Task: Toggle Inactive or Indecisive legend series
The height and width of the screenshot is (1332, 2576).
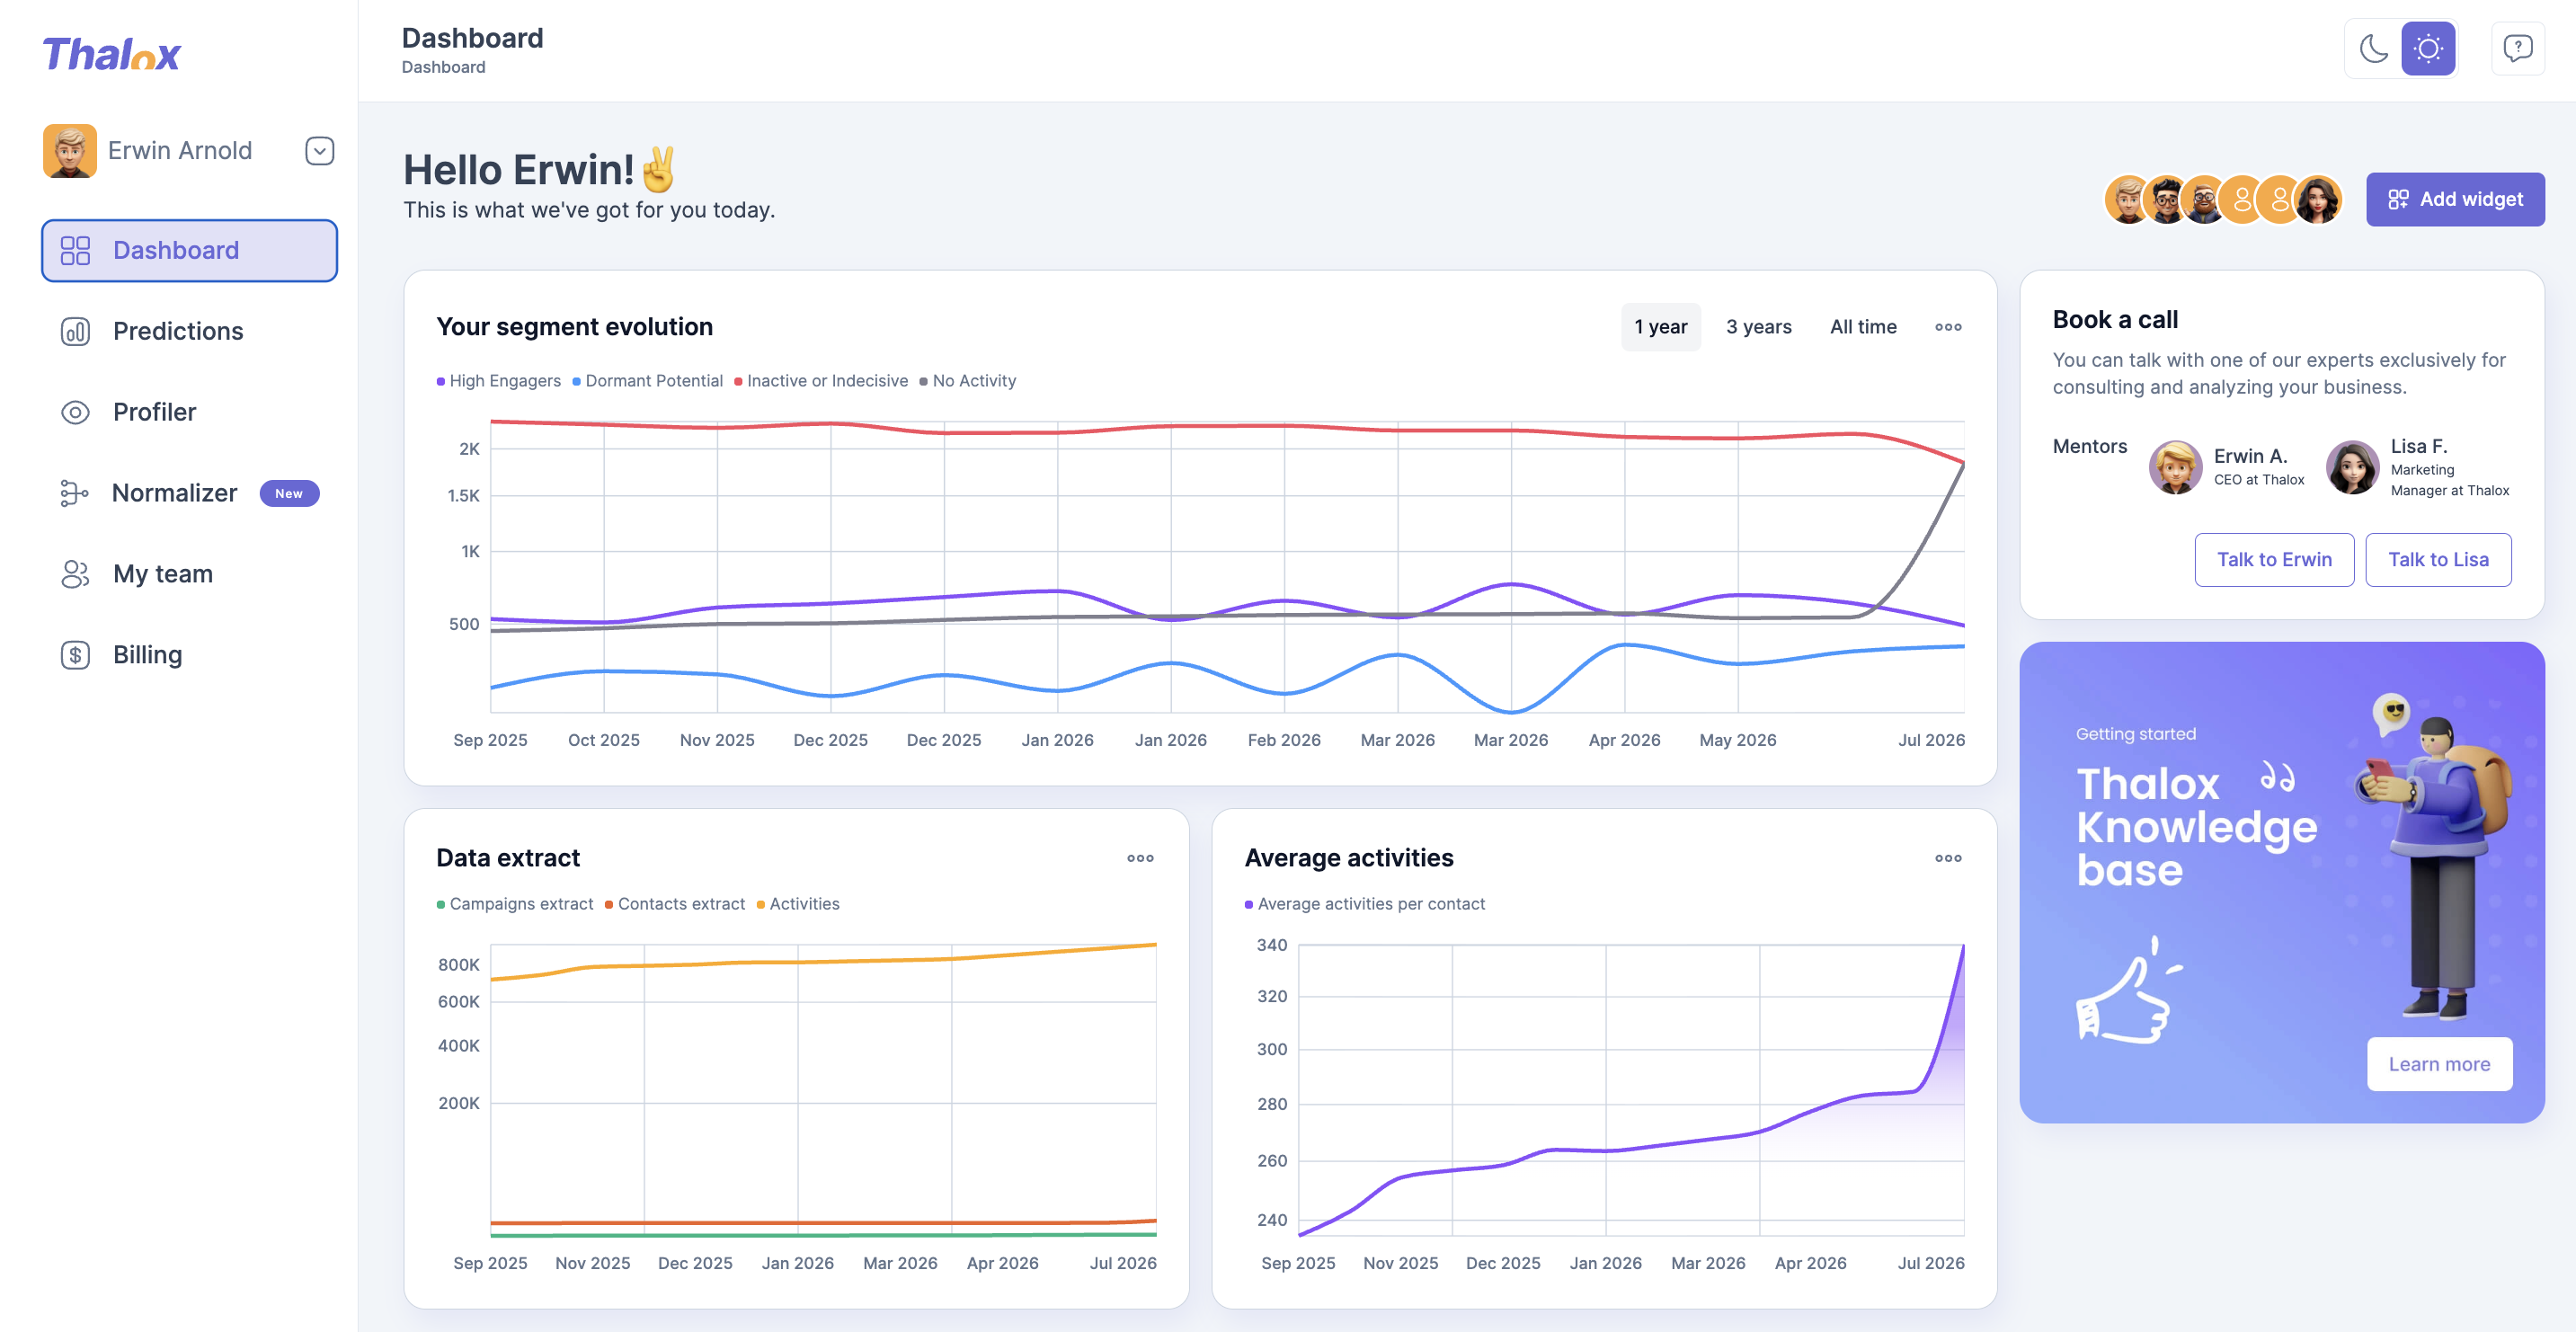Action: pyautogui.click(x=821, y=381)
